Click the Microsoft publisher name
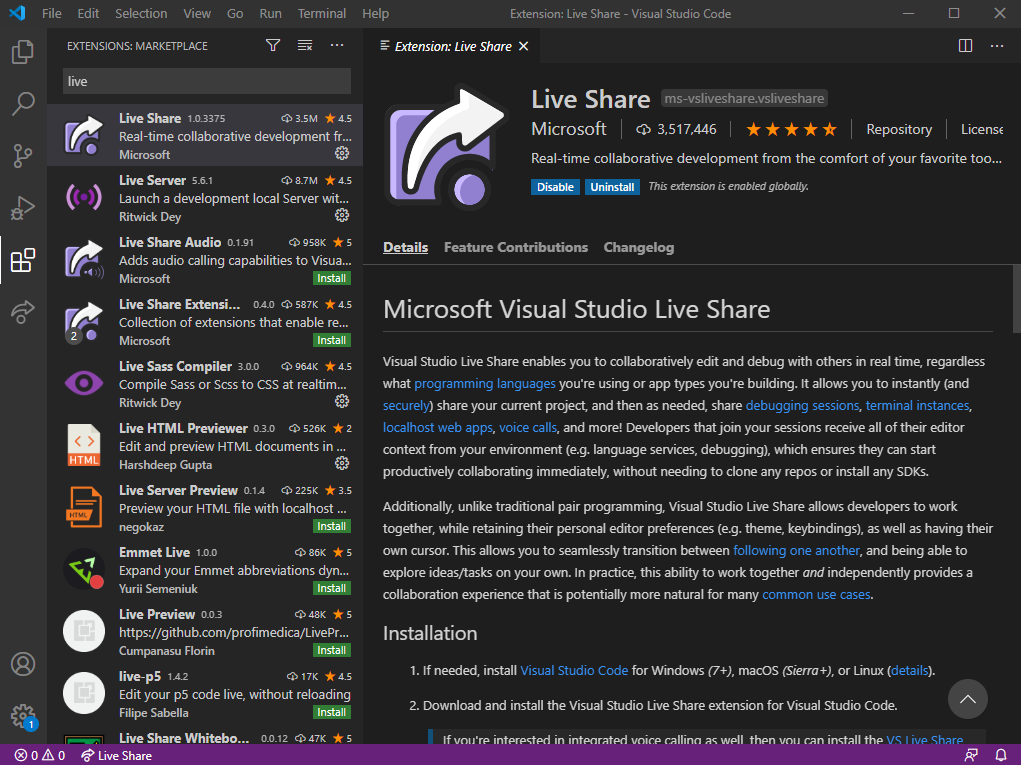This screenshot has width=1021, height=765. tap(568, 129)
